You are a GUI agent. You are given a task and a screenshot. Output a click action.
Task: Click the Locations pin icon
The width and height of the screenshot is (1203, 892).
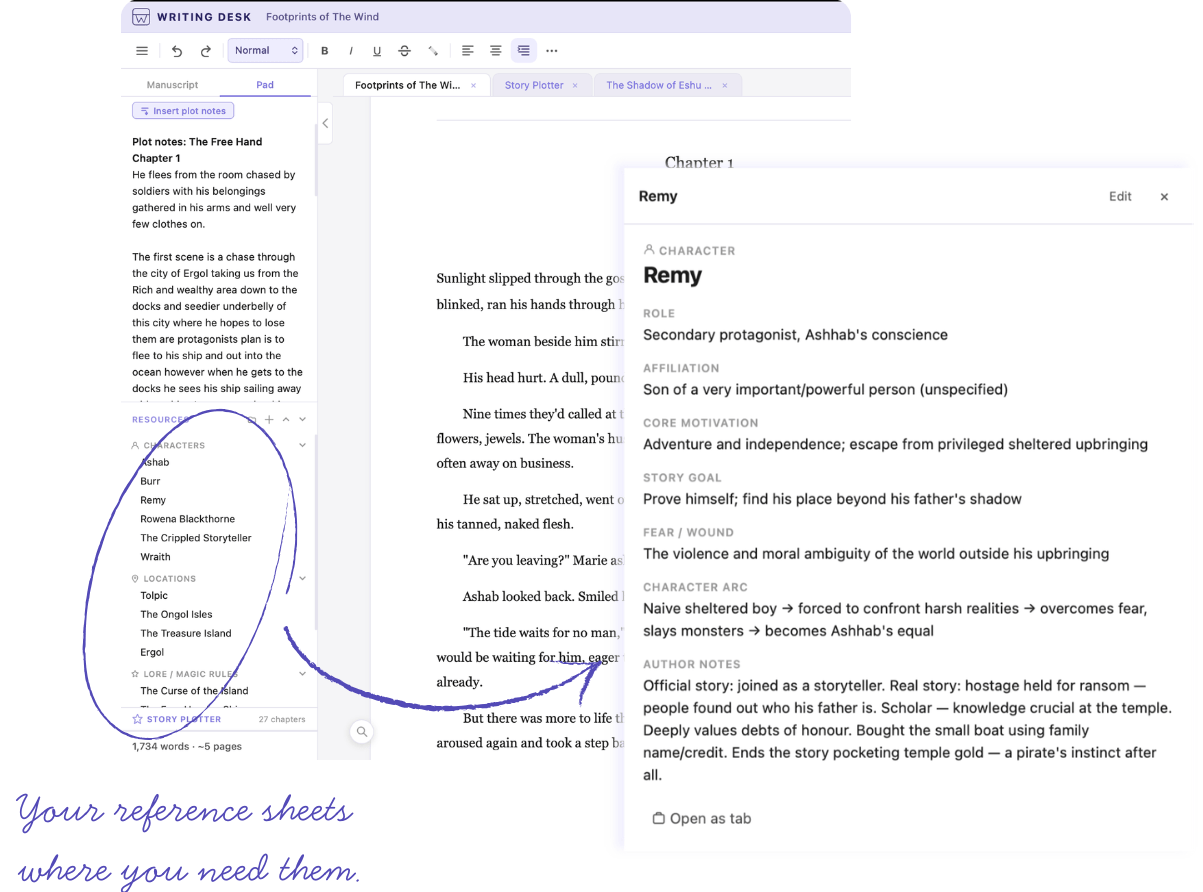[x=135, y=578]
